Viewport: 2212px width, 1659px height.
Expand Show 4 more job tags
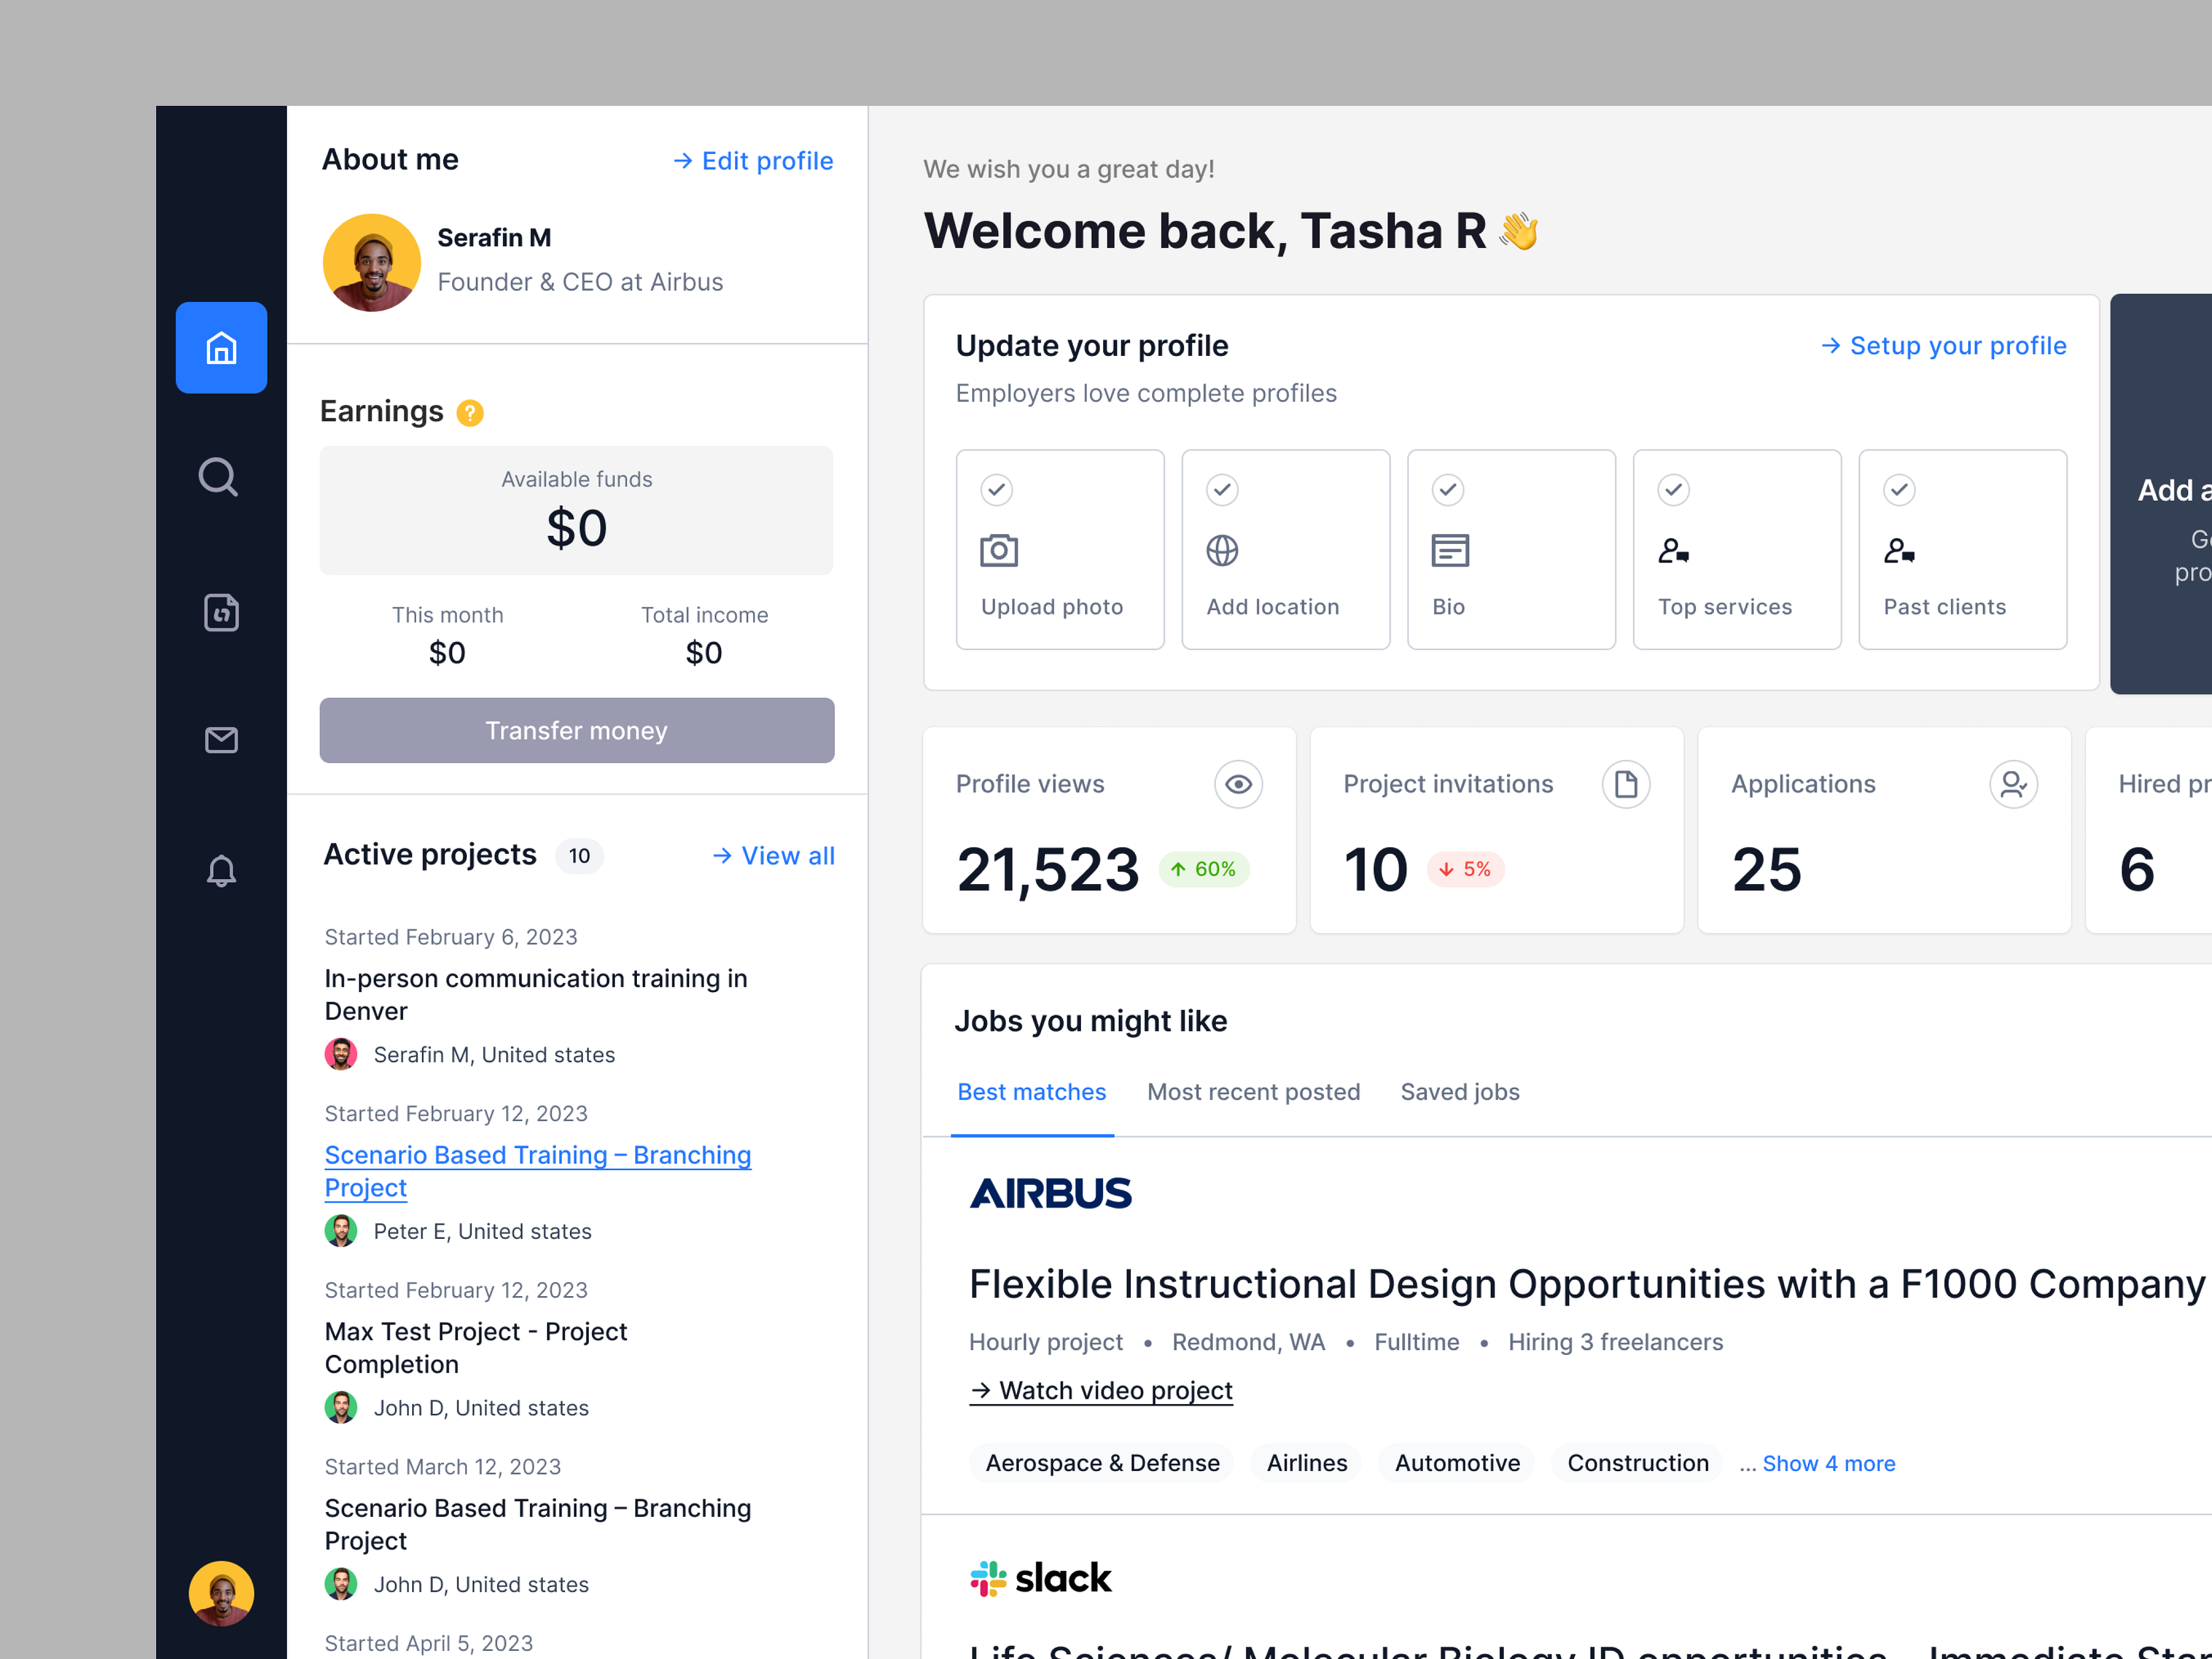(1829, 1463)
